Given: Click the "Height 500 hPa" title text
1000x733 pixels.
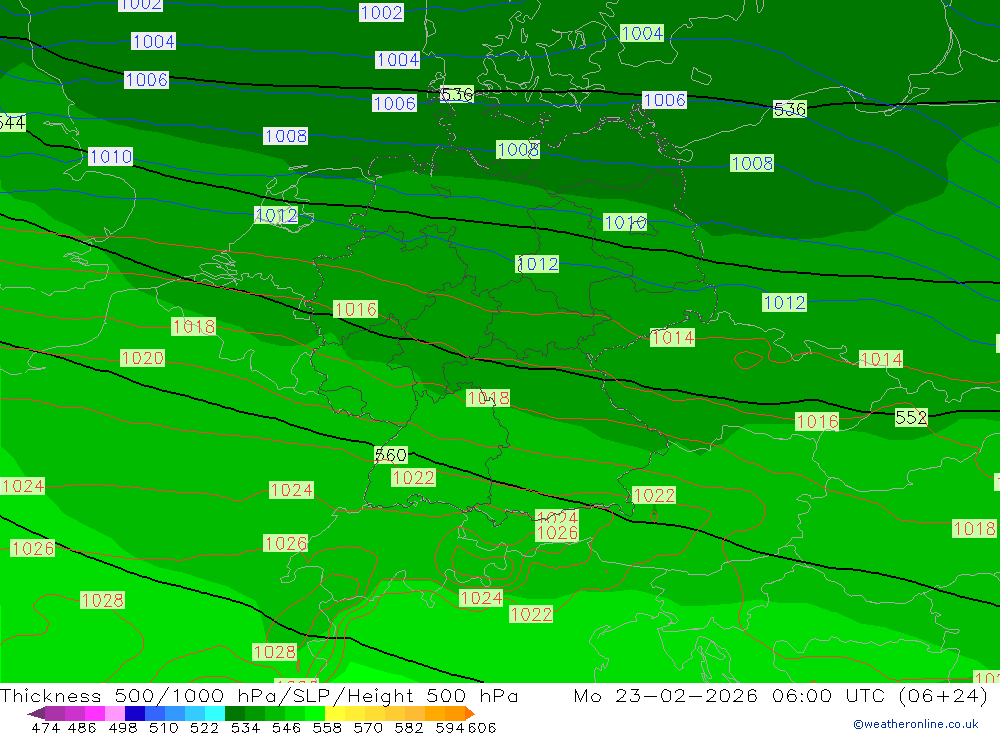Looking at the screenshot, I should [433, 695].
